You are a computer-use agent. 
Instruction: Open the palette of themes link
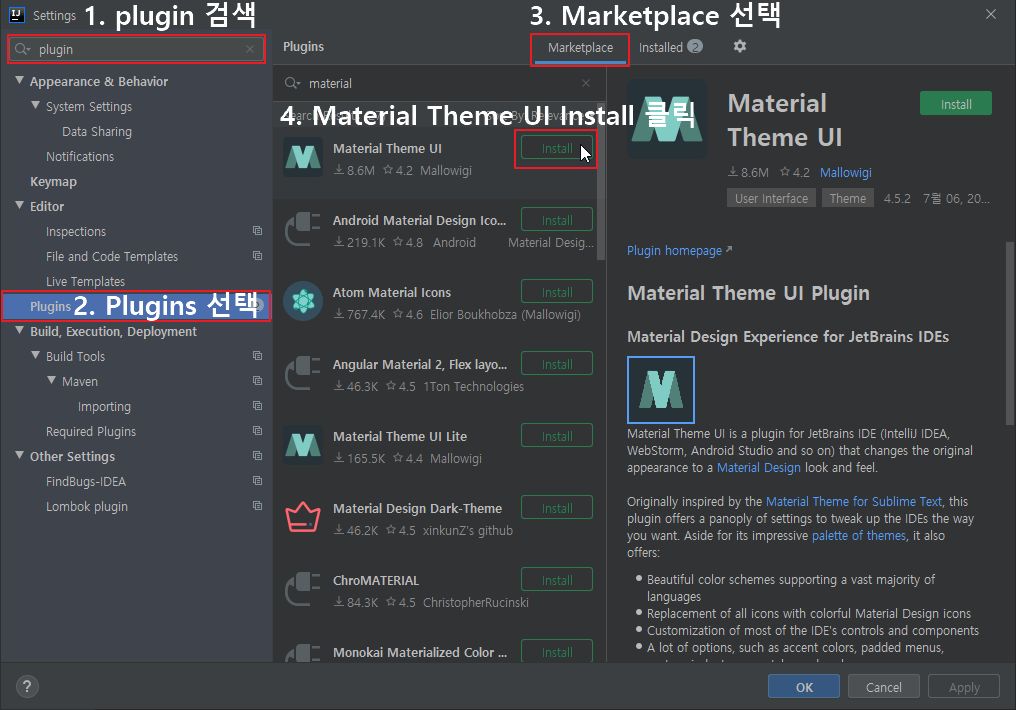pyautogui.click(x=859, y=536)
